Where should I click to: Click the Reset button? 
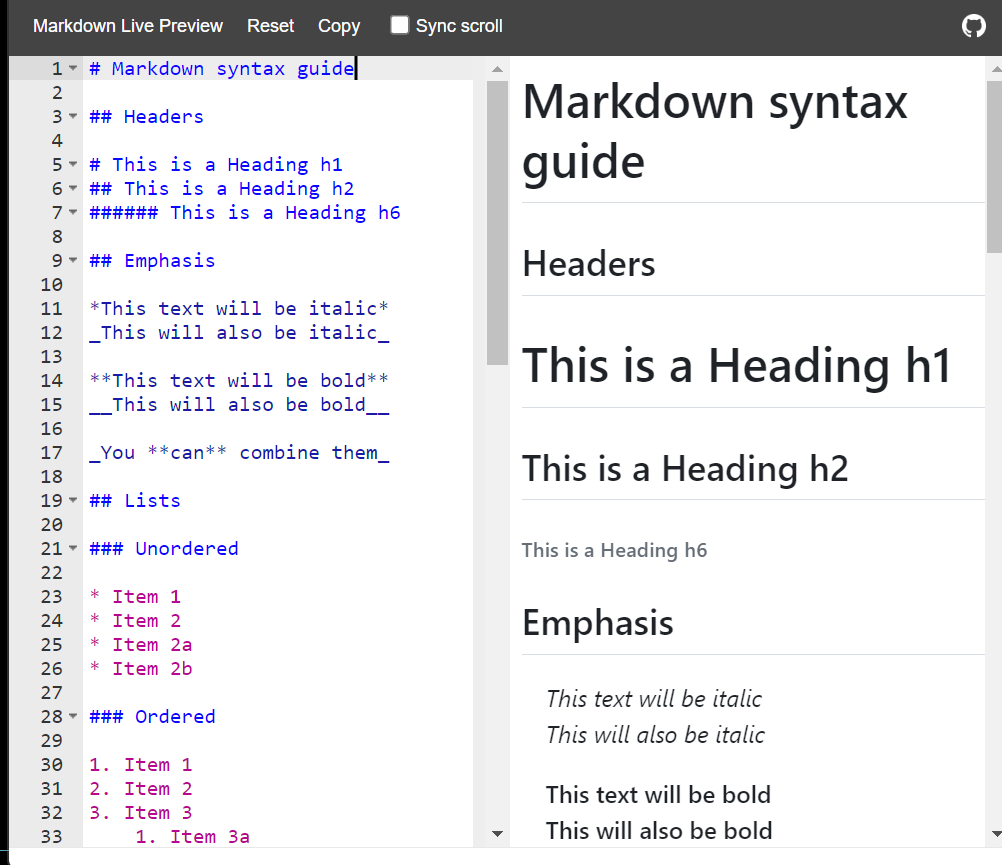coord(270,26)
